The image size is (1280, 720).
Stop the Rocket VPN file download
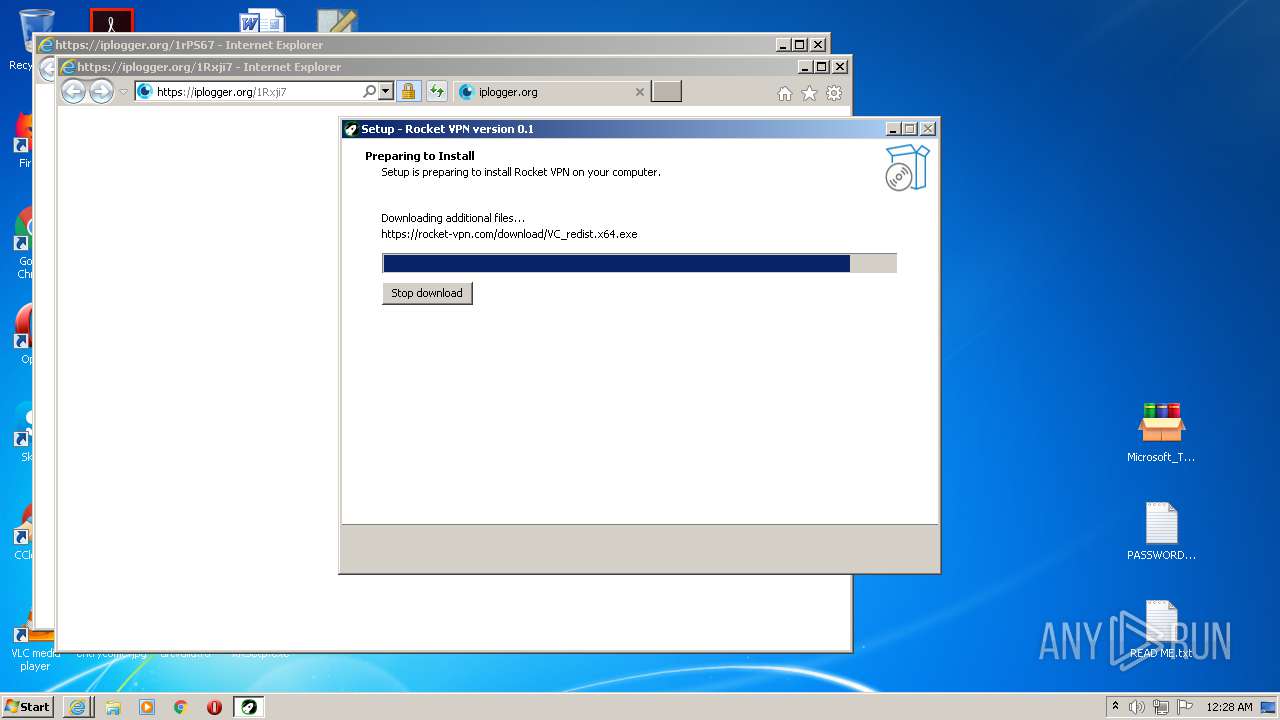pos(427,293)
